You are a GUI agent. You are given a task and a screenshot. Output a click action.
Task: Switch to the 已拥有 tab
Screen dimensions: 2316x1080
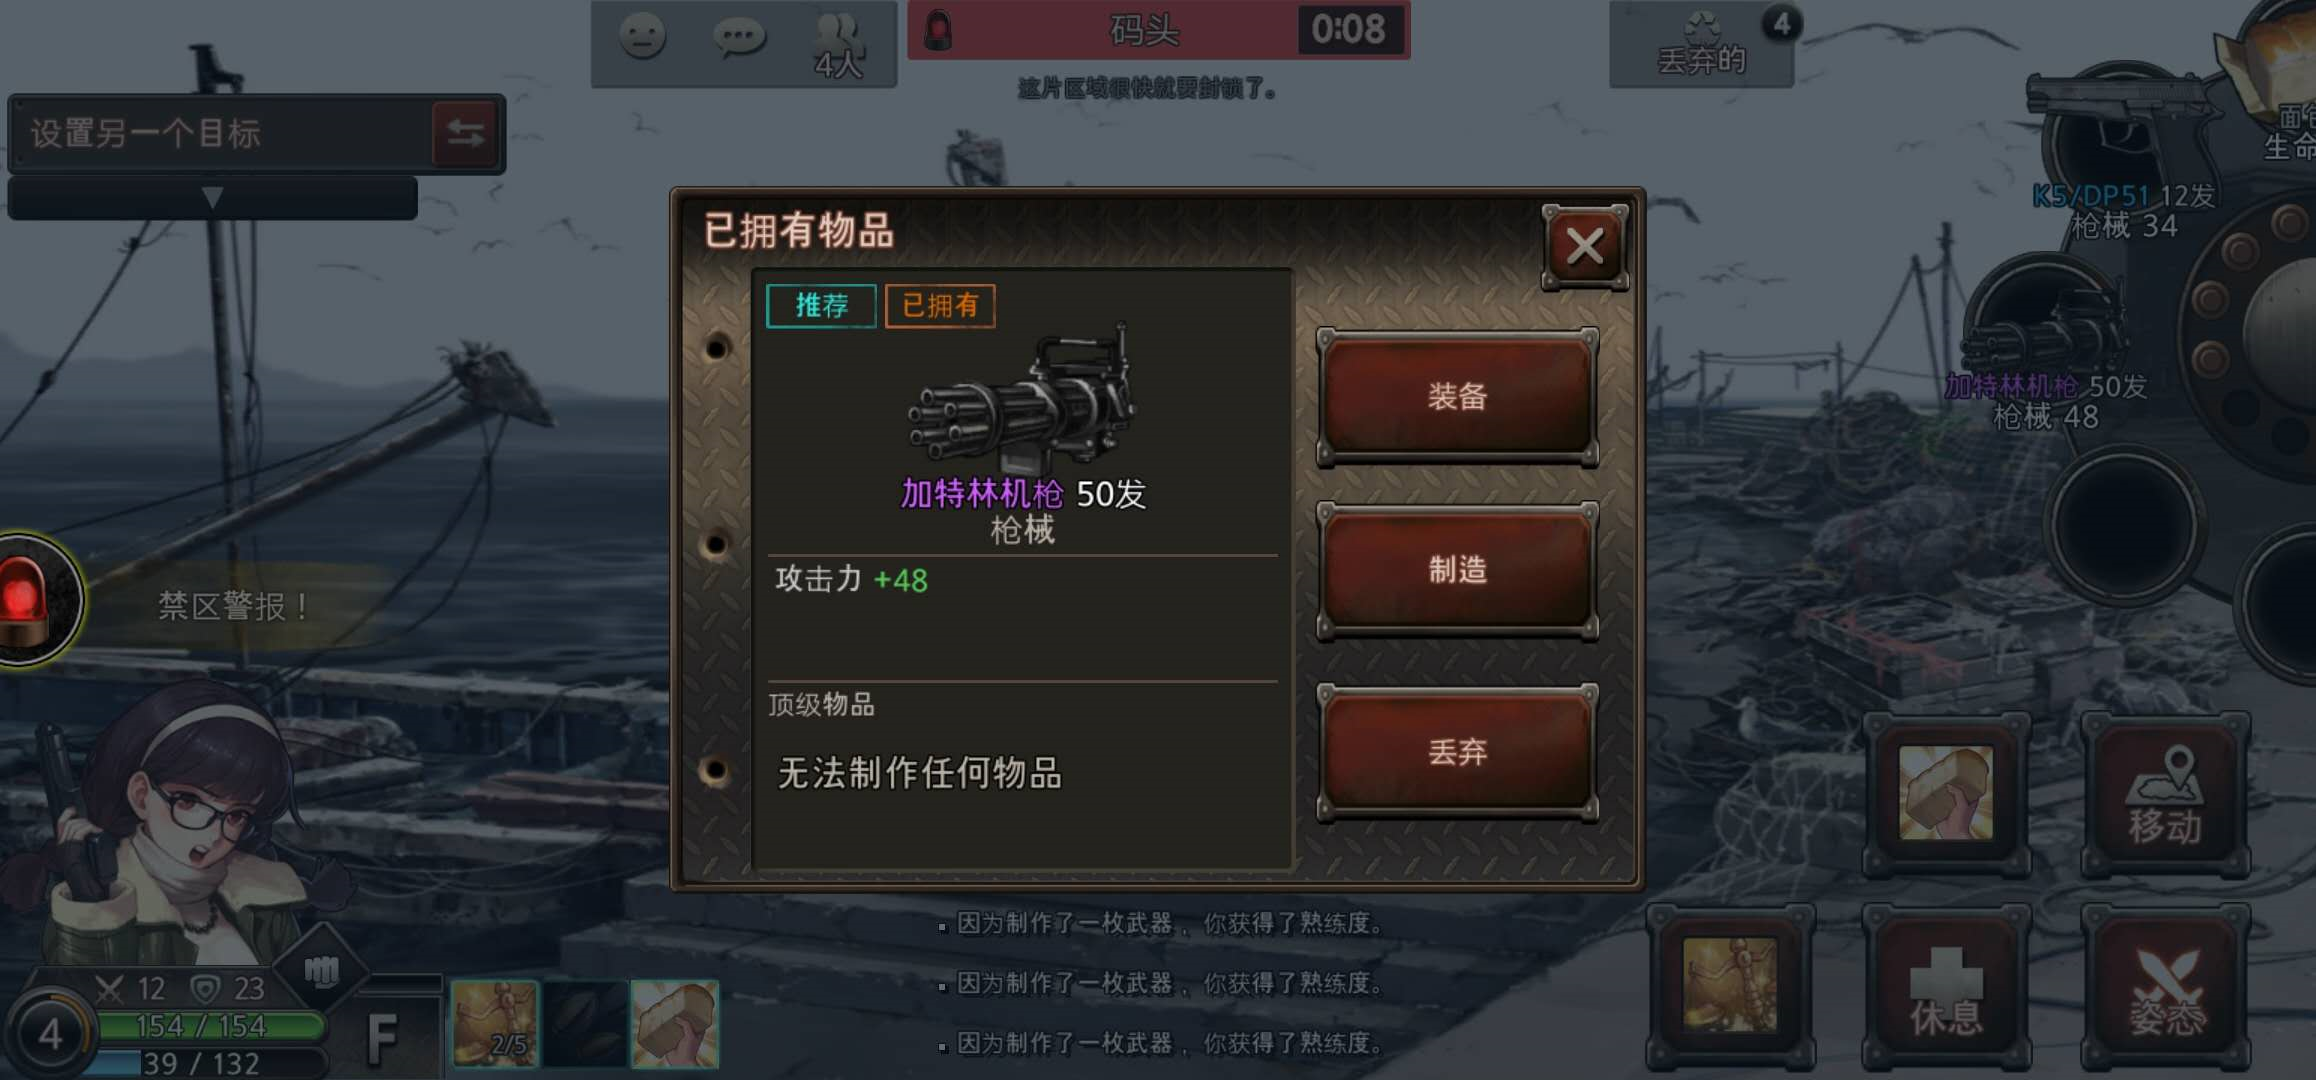coord(940,305)
